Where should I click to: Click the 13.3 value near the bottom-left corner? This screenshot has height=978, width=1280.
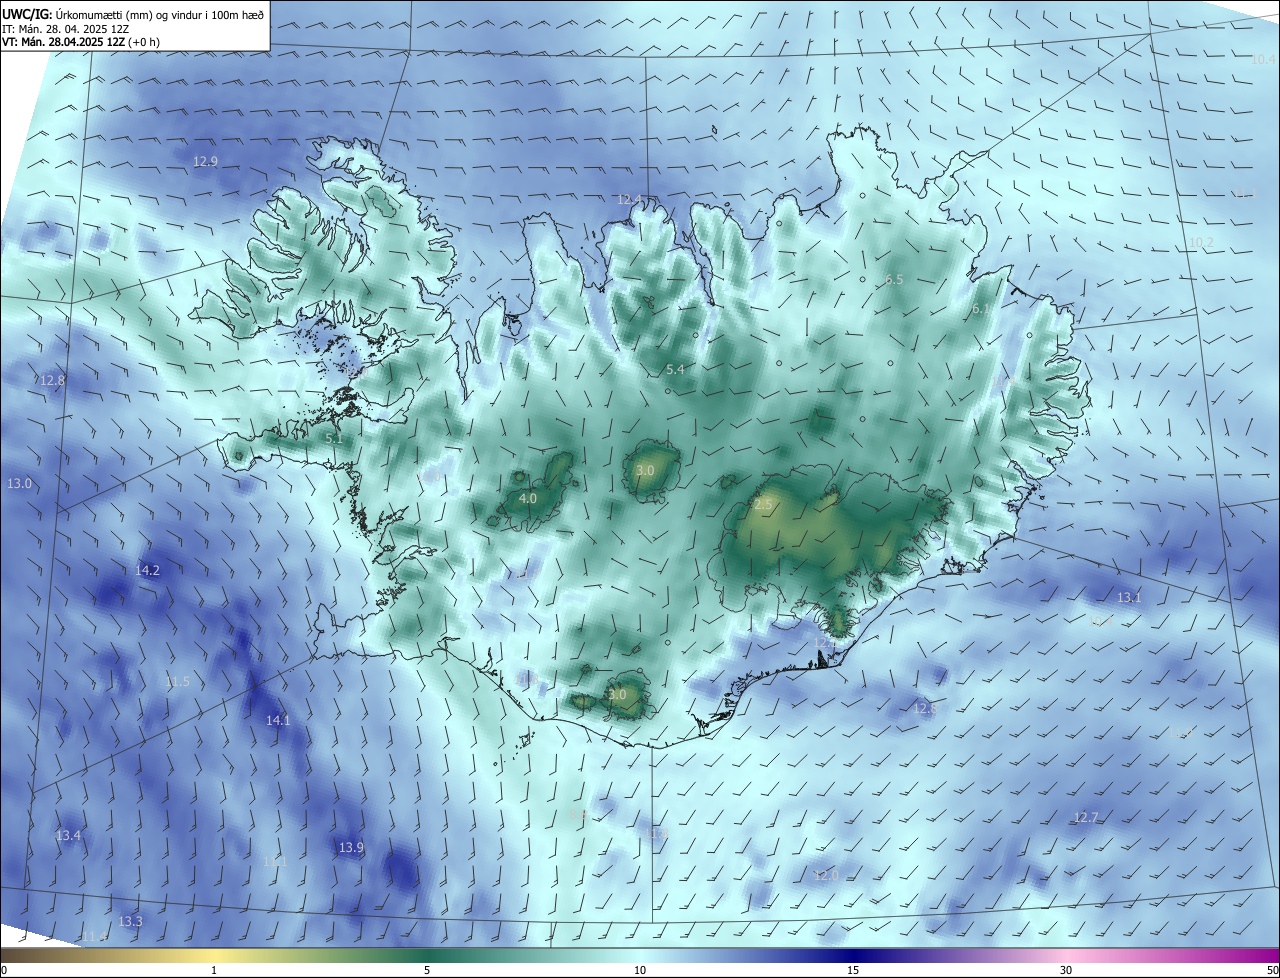[130, 921]
